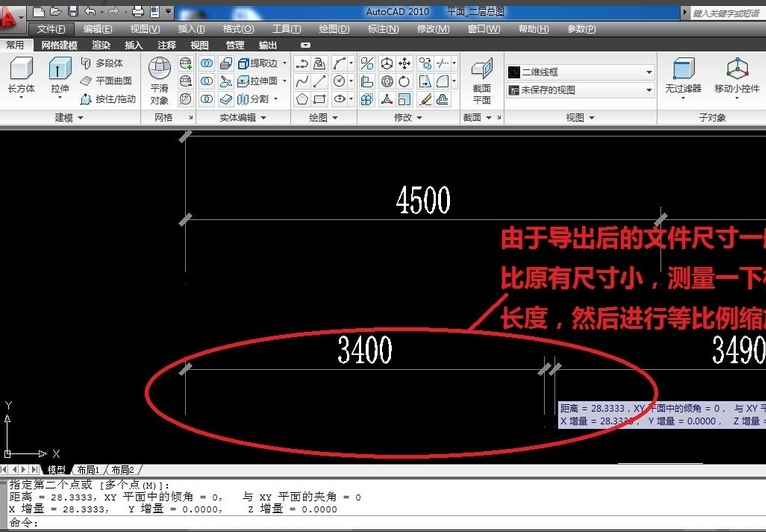Screen dimensions: 766x532
Task: Switch to the 模型 model tab
Action: pyautogui.click(x=56, y=470)
